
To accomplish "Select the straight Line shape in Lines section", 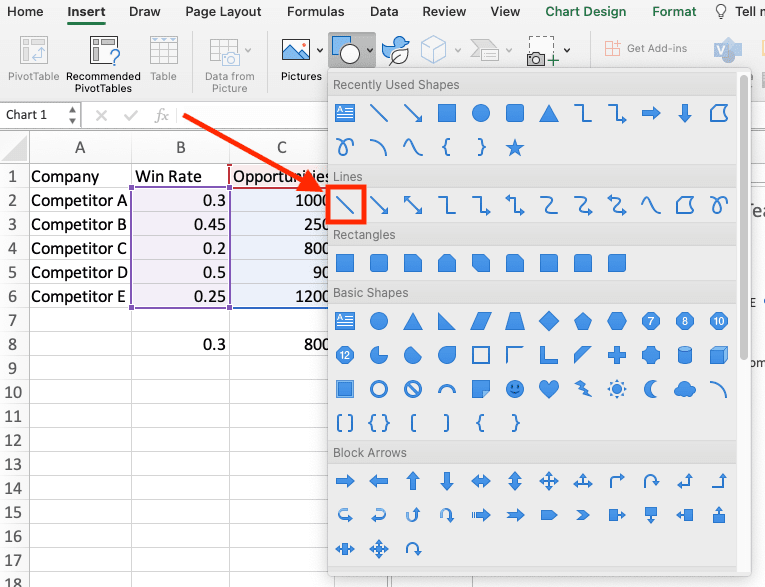I will [x=345, y=206].
